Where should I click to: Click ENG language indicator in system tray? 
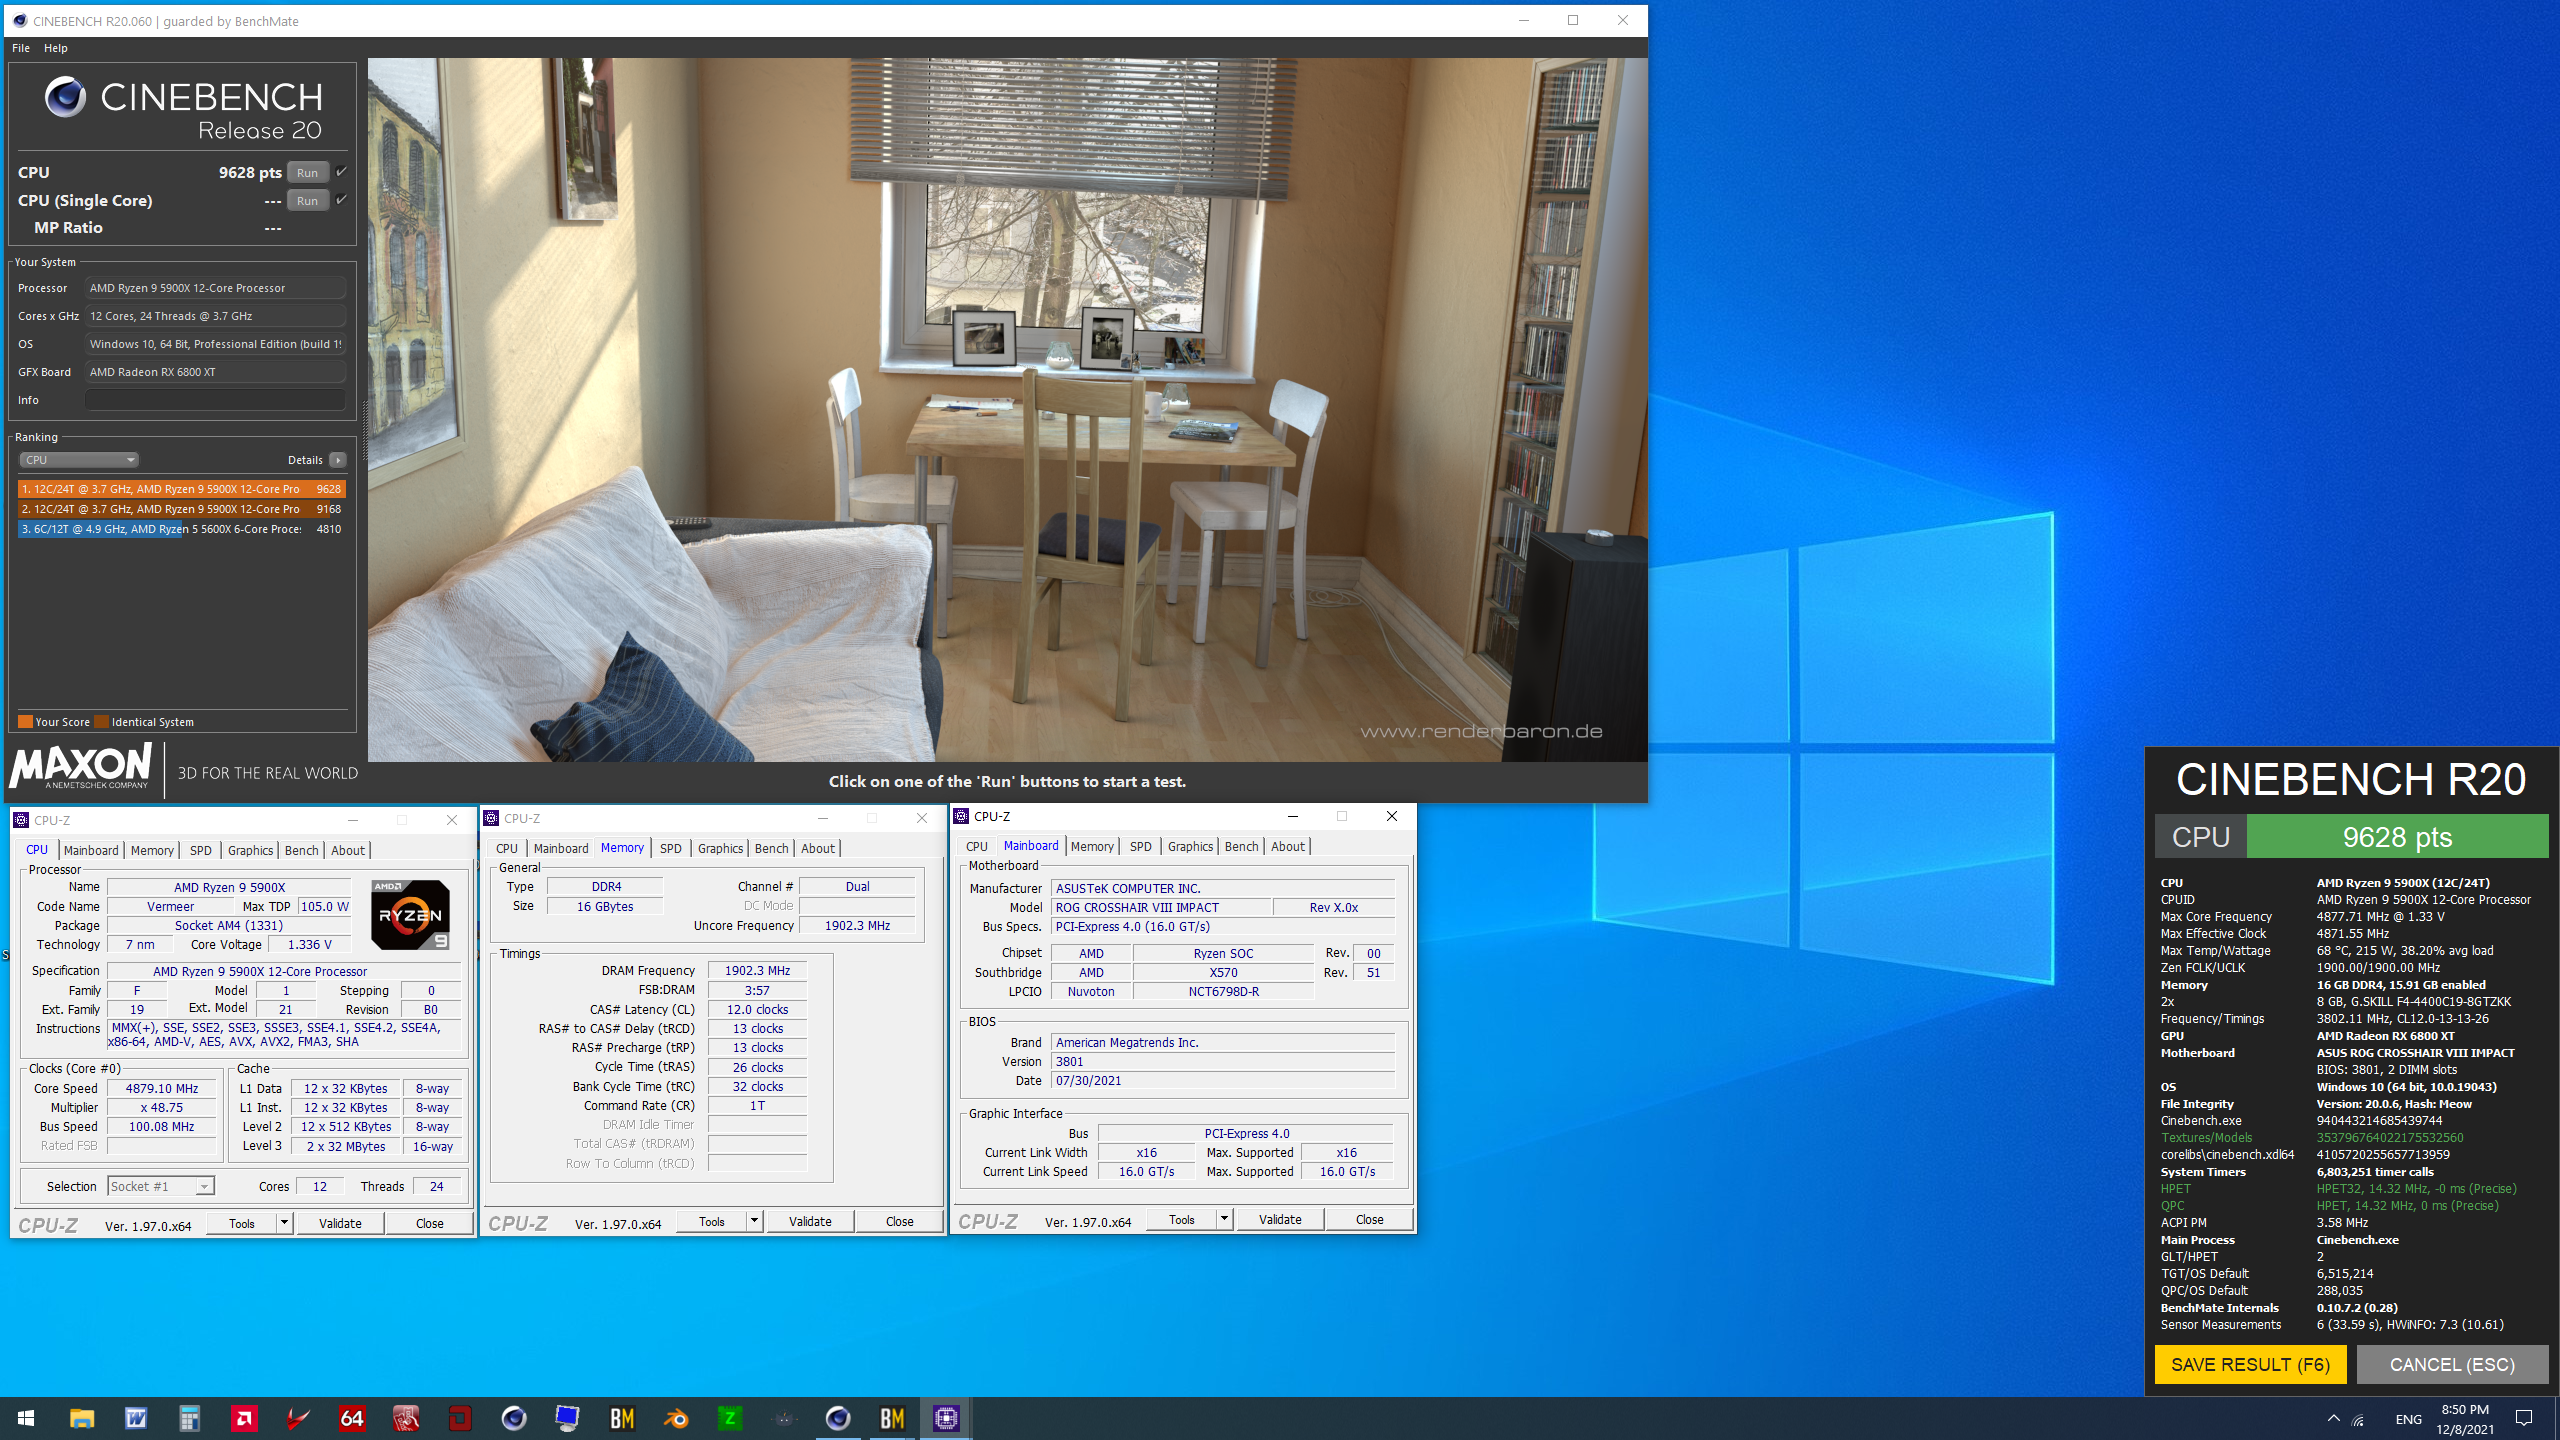pos(2408,1419)
